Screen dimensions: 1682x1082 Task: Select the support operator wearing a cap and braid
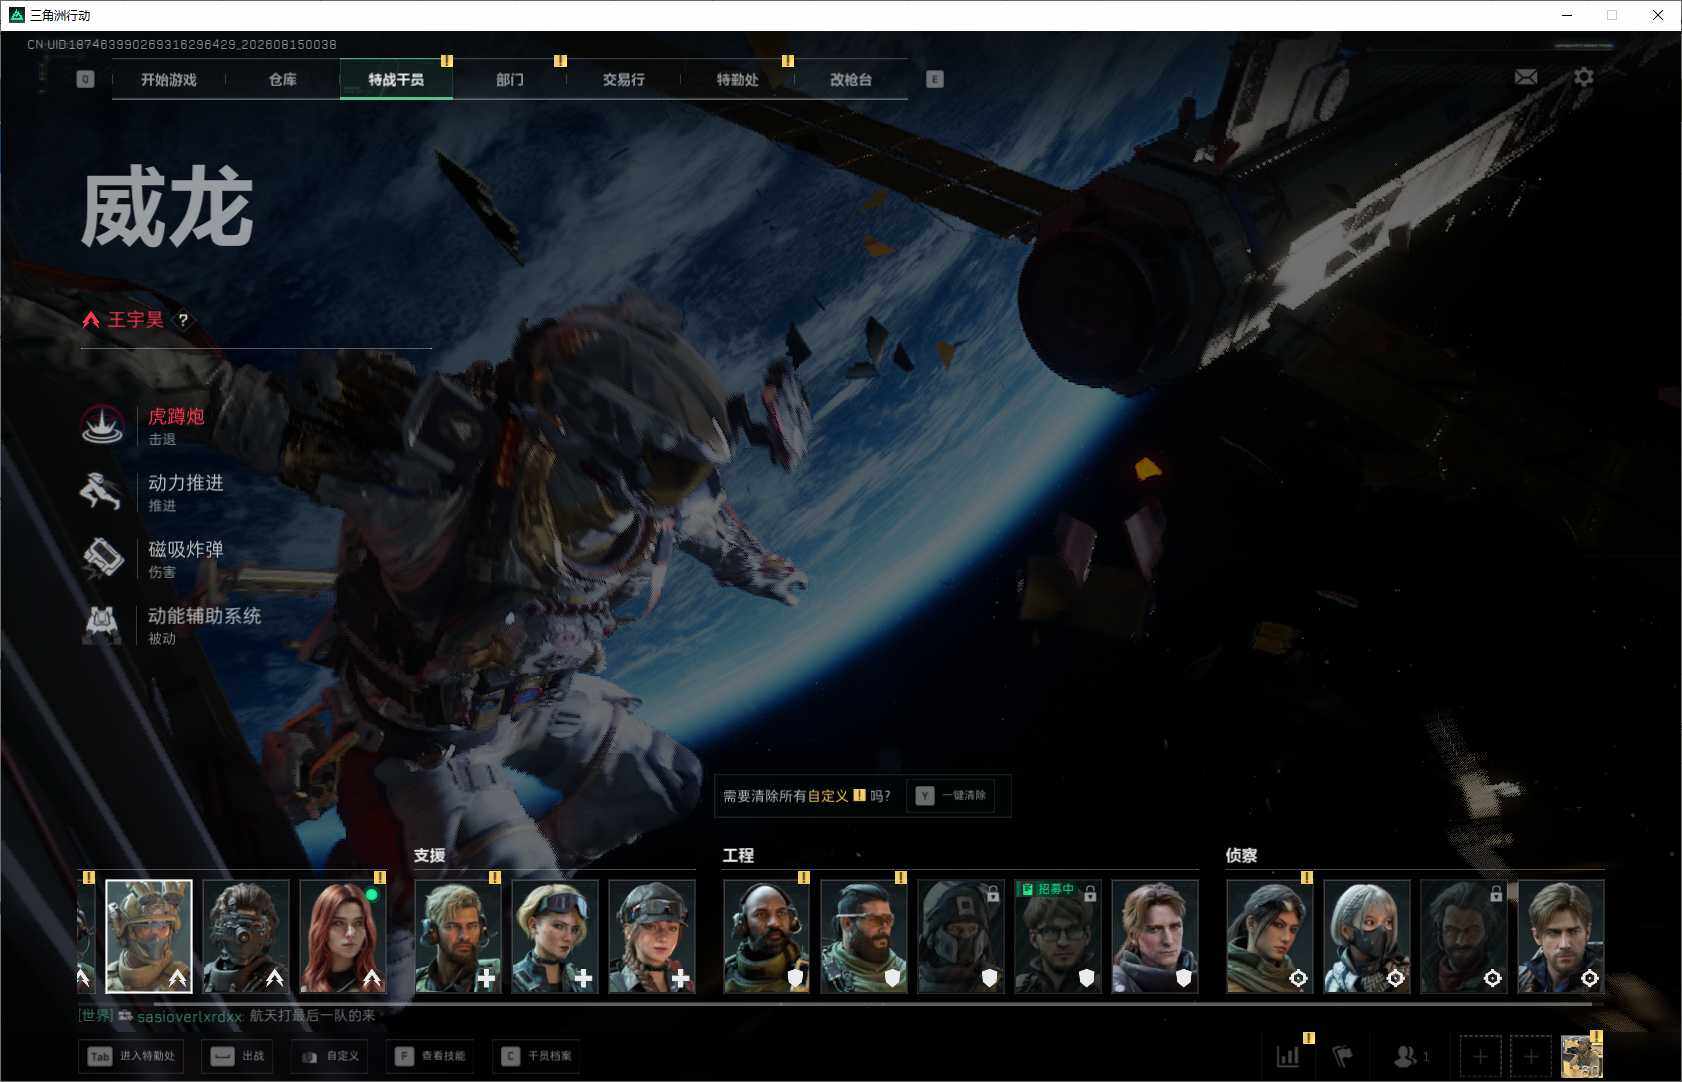652,936
